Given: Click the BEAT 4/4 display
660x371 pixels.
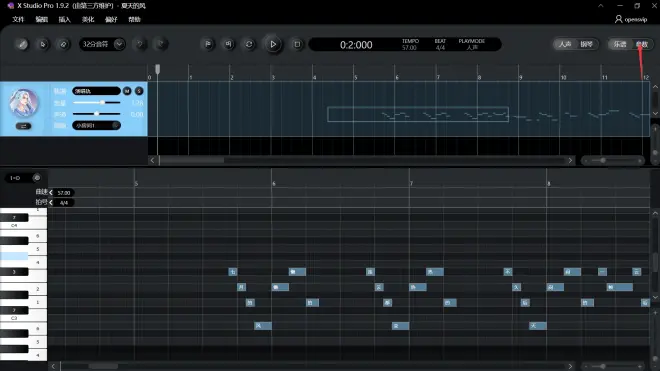Looking at the screenshot, I should (440, 44).
